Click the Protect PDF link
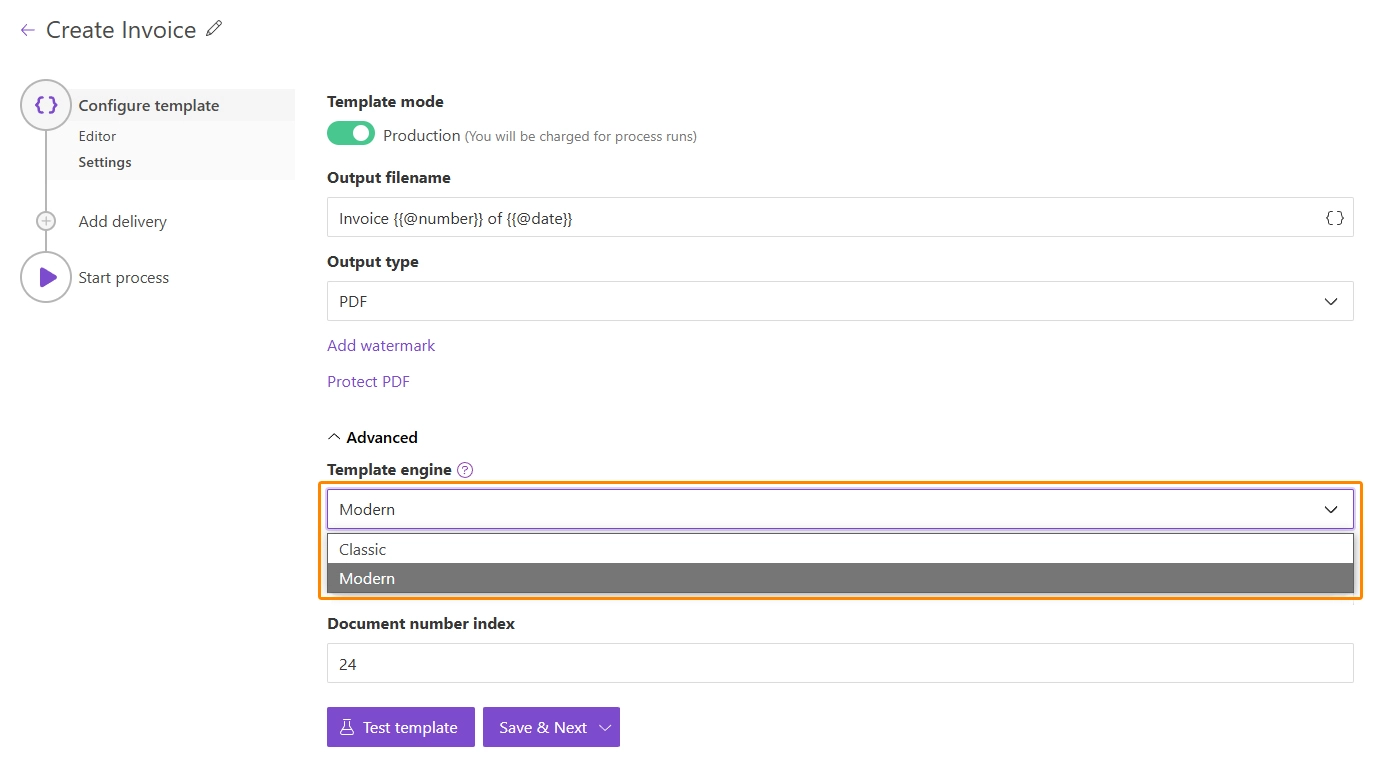 coord(368,381)
